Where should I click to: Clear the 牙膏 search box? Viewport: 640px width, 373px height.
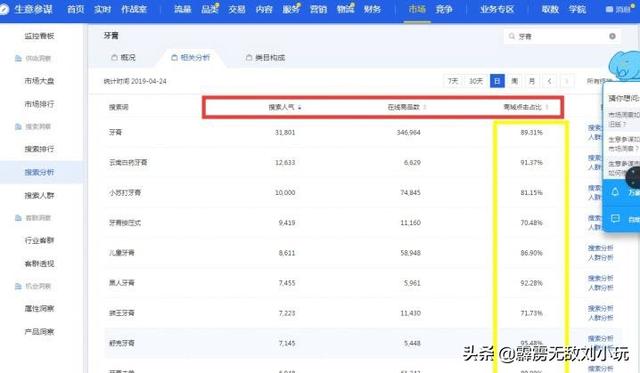[x=612, y=36]
